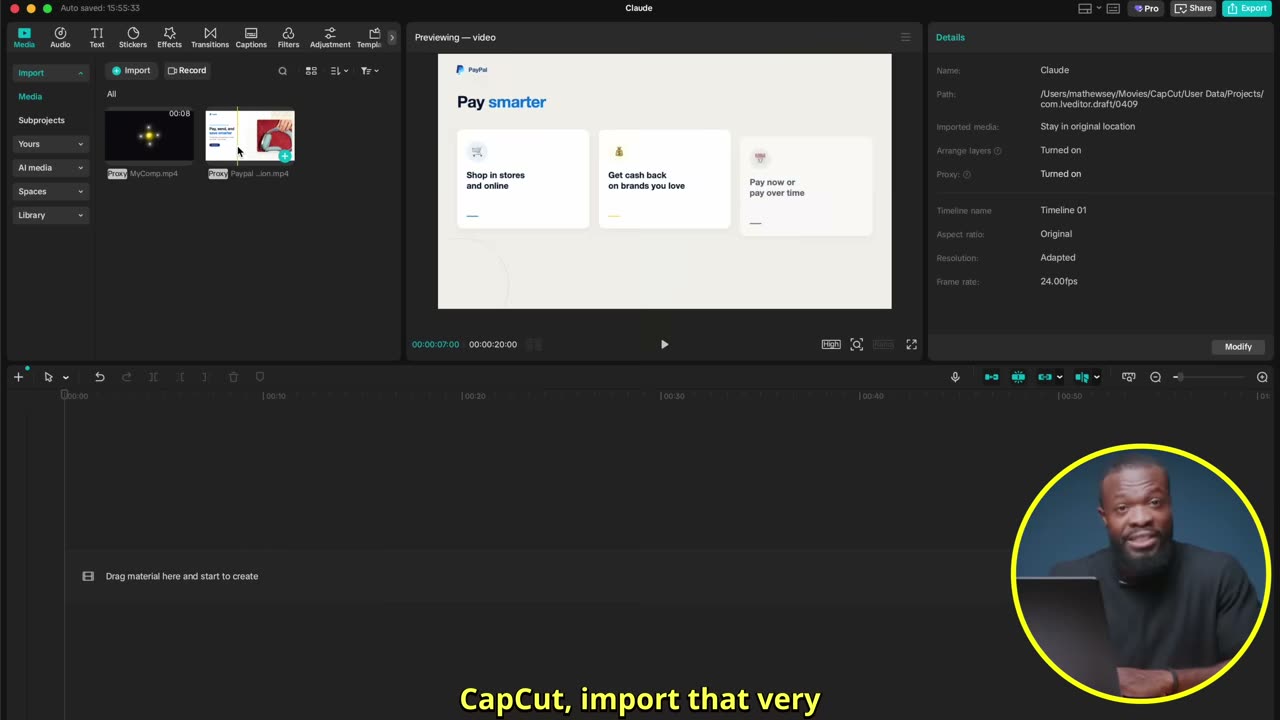The height and width of the screenshot is (720, 1280).
Task: Toggle preview axis
Action: 1082,377
